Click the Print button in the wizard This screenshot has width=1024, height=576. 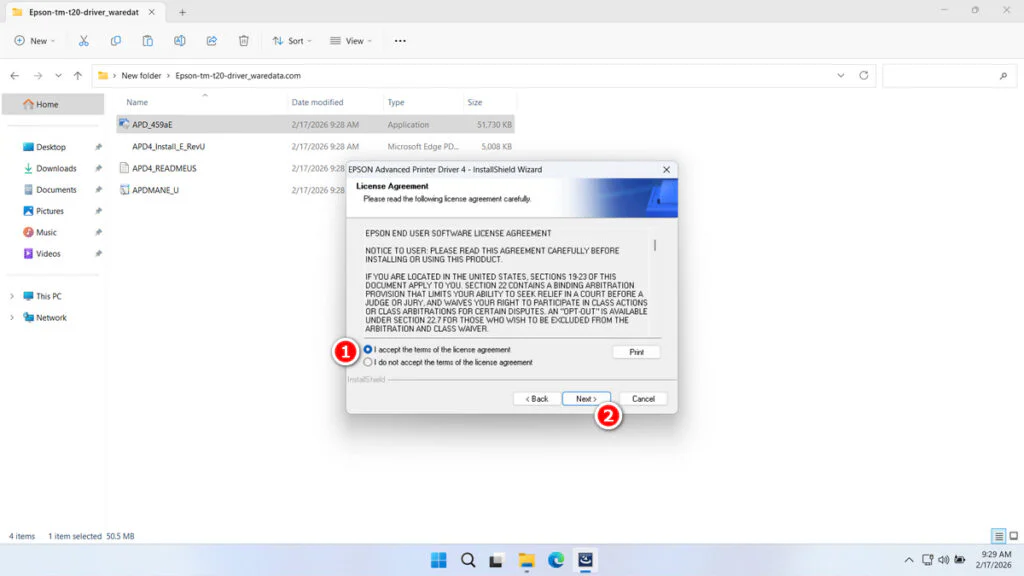[636, 351]
